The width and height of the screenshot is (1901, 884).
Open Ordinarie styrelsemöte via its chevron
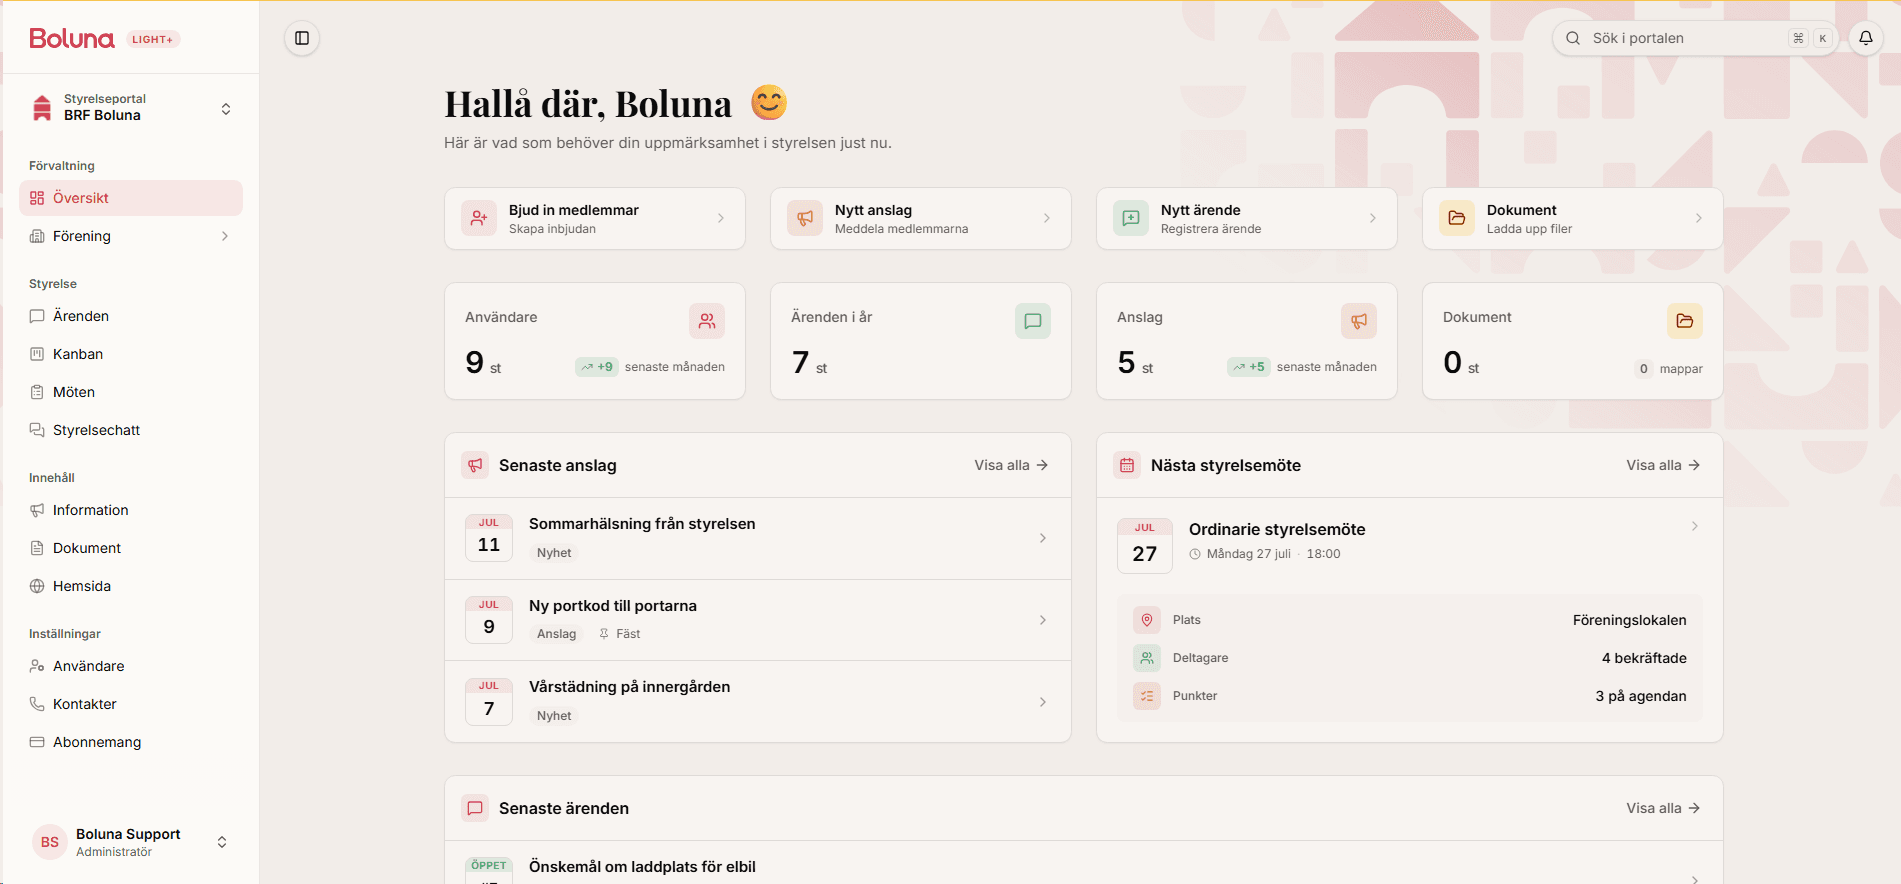pyautogui.click(x=1695, y=526)
